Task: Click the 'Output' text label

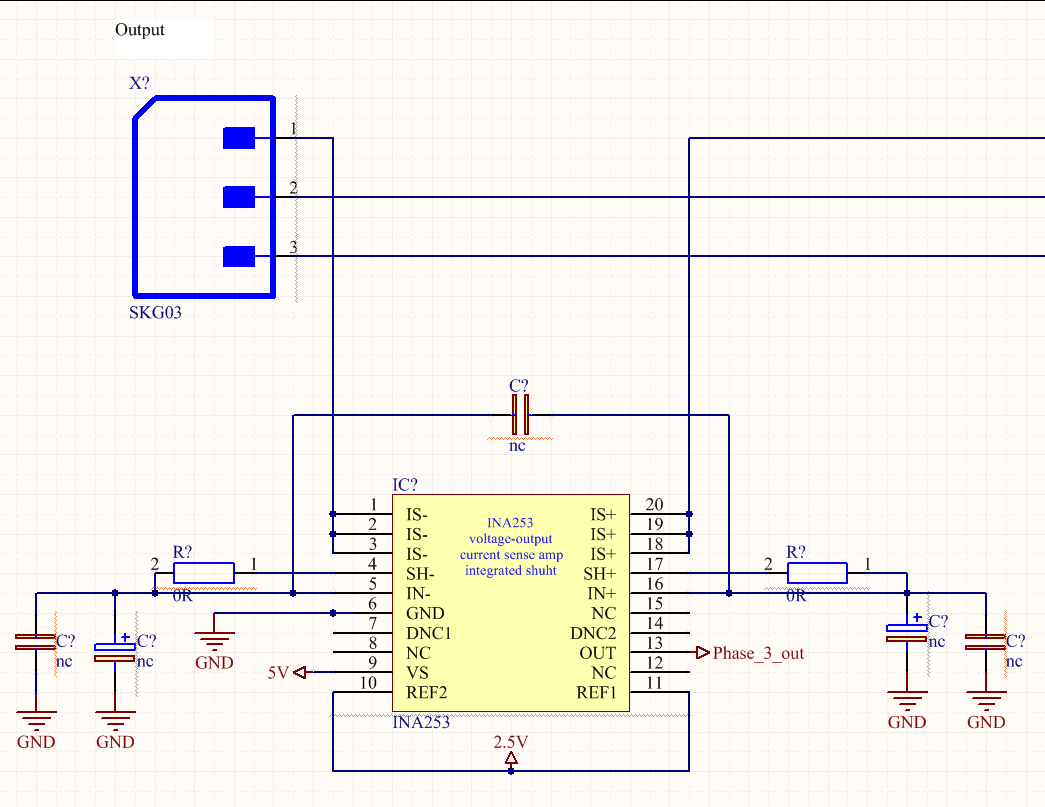Action: pyautogui.click(x=139, y=30)
